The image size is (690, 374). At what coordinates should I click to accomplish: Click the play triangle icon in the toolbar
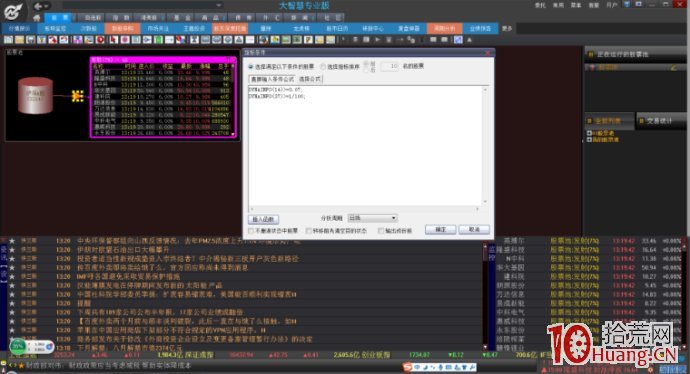[x=378, y=40]
